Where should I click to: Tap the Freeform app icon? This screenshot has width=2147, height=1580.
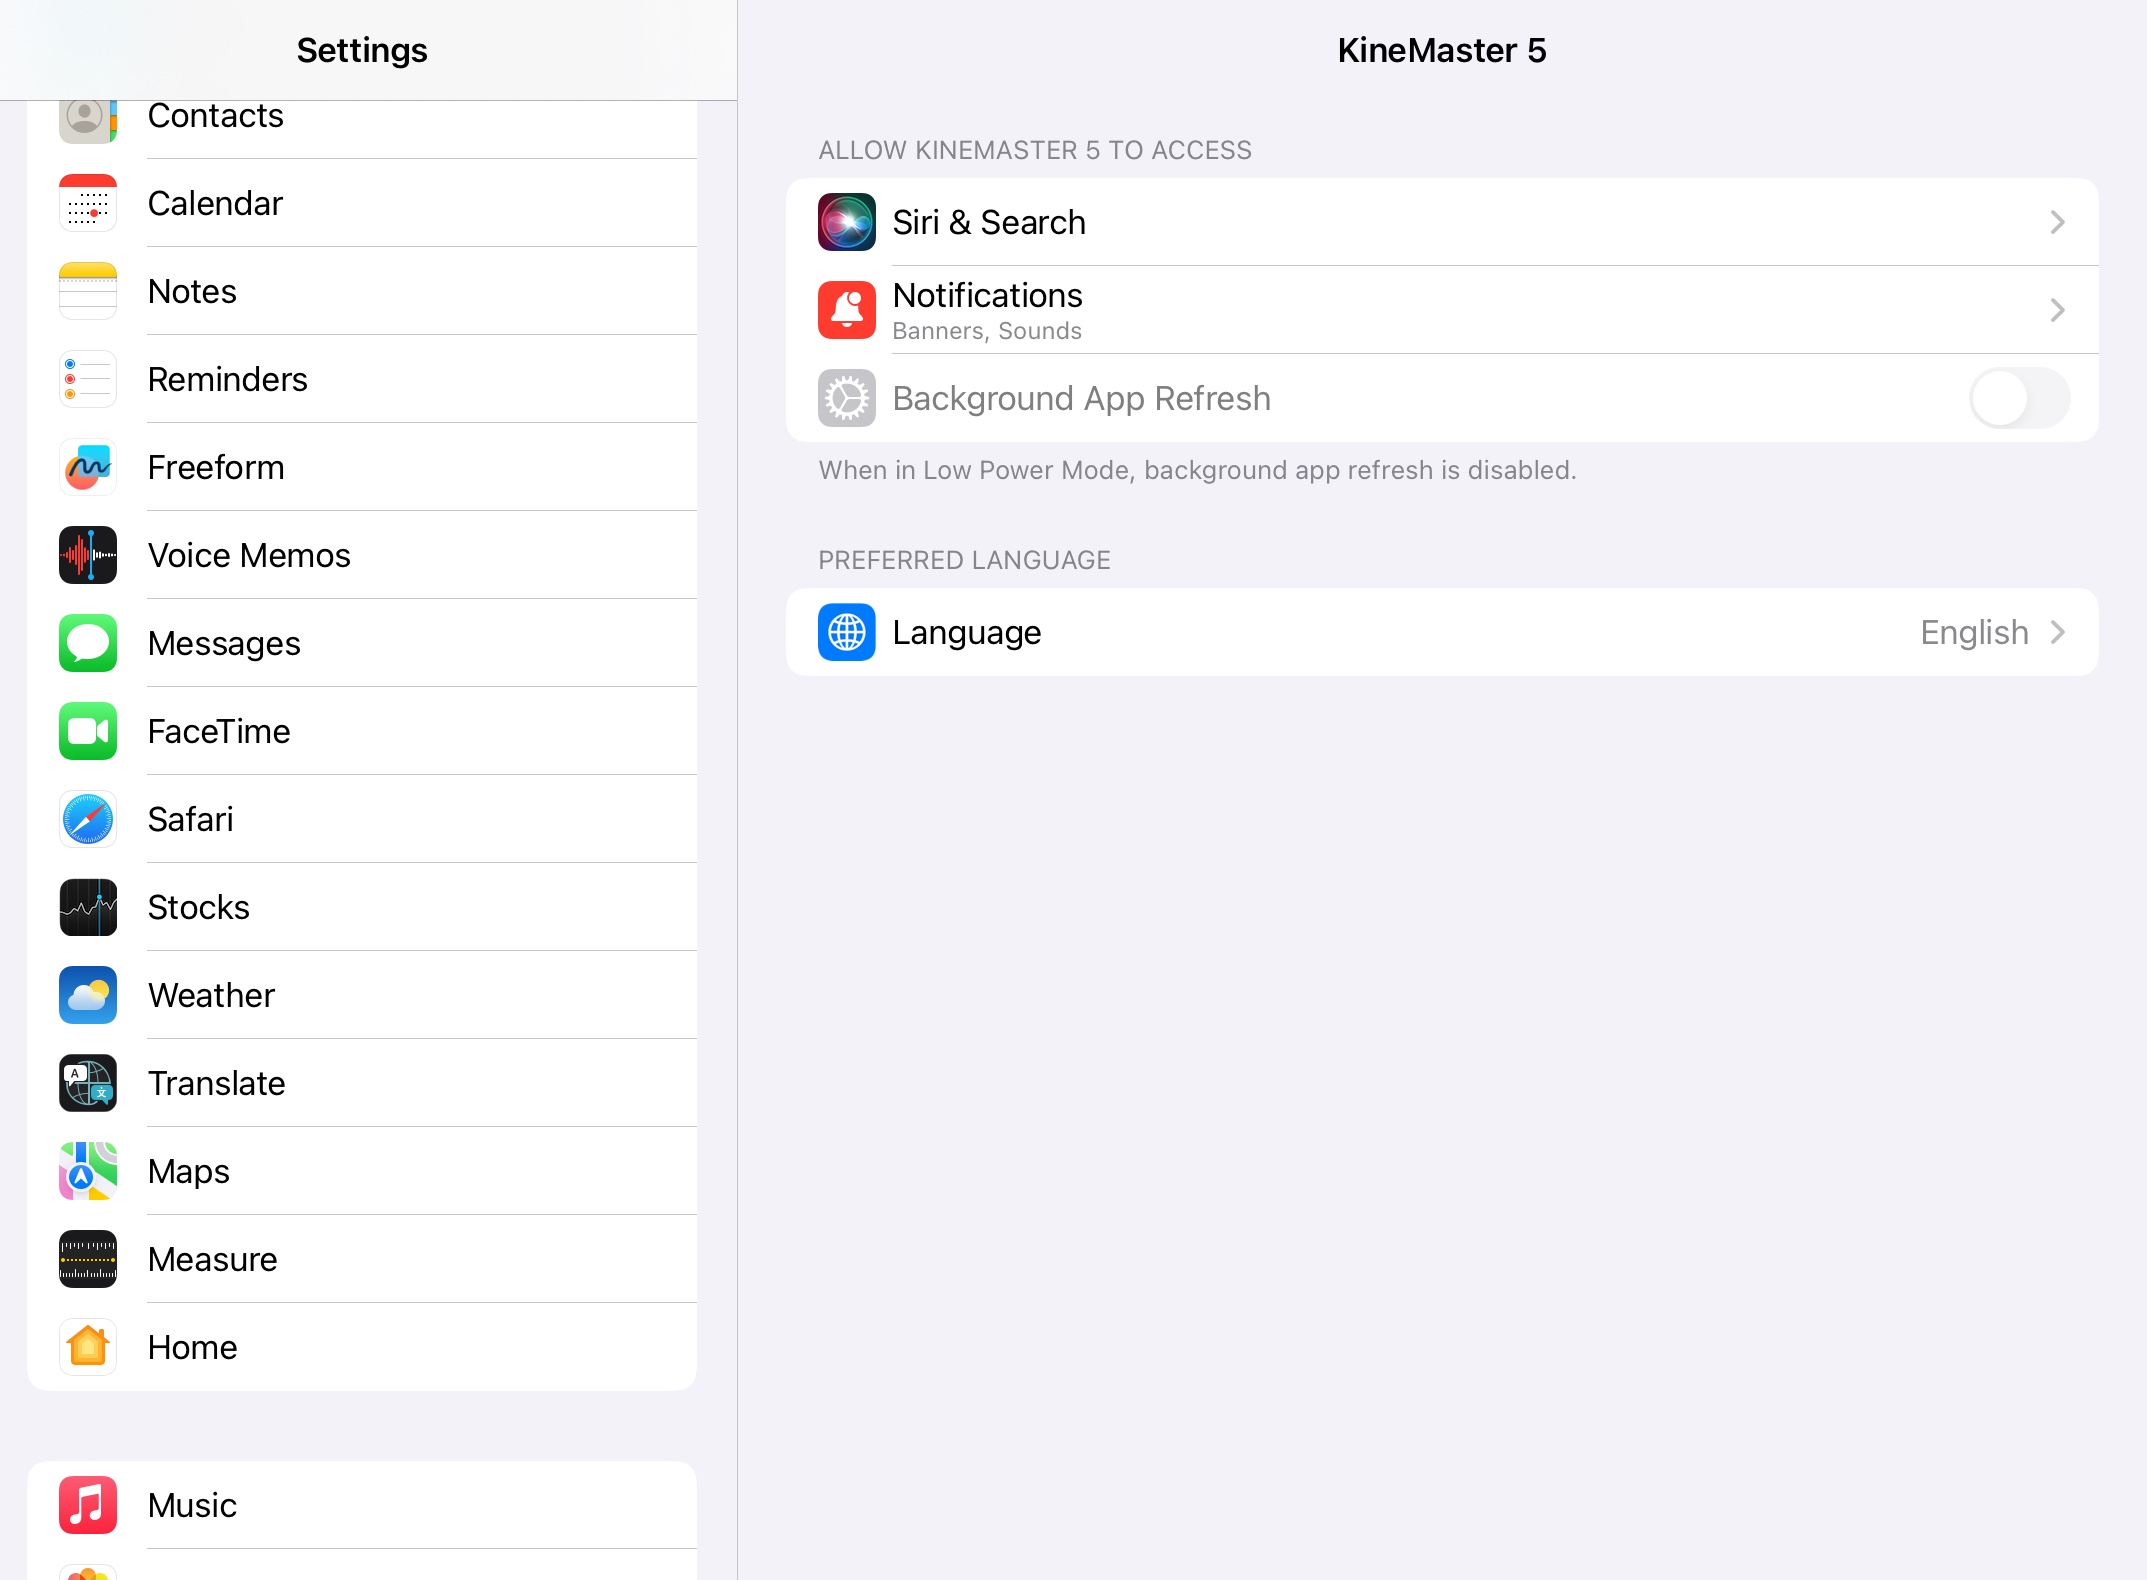point(88,467)
